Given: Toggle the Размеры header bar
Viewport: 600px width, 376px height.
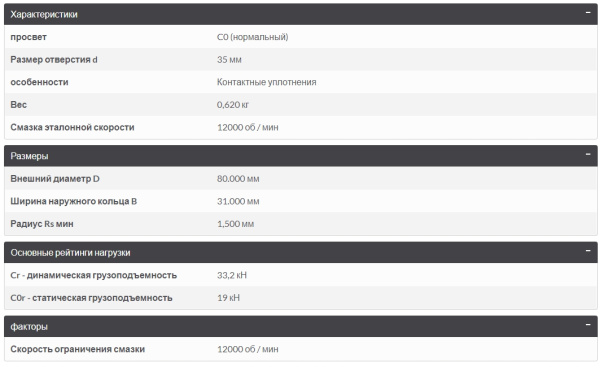Looking at the screenshot, I should (301, 156).
